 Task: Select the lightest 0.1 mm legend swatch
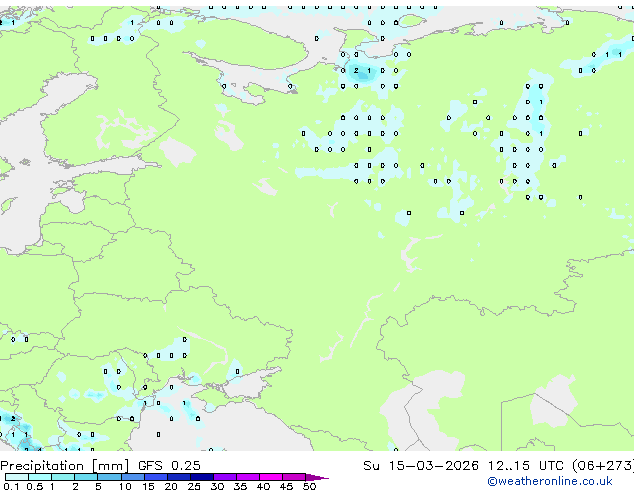[x=17, y=477]
